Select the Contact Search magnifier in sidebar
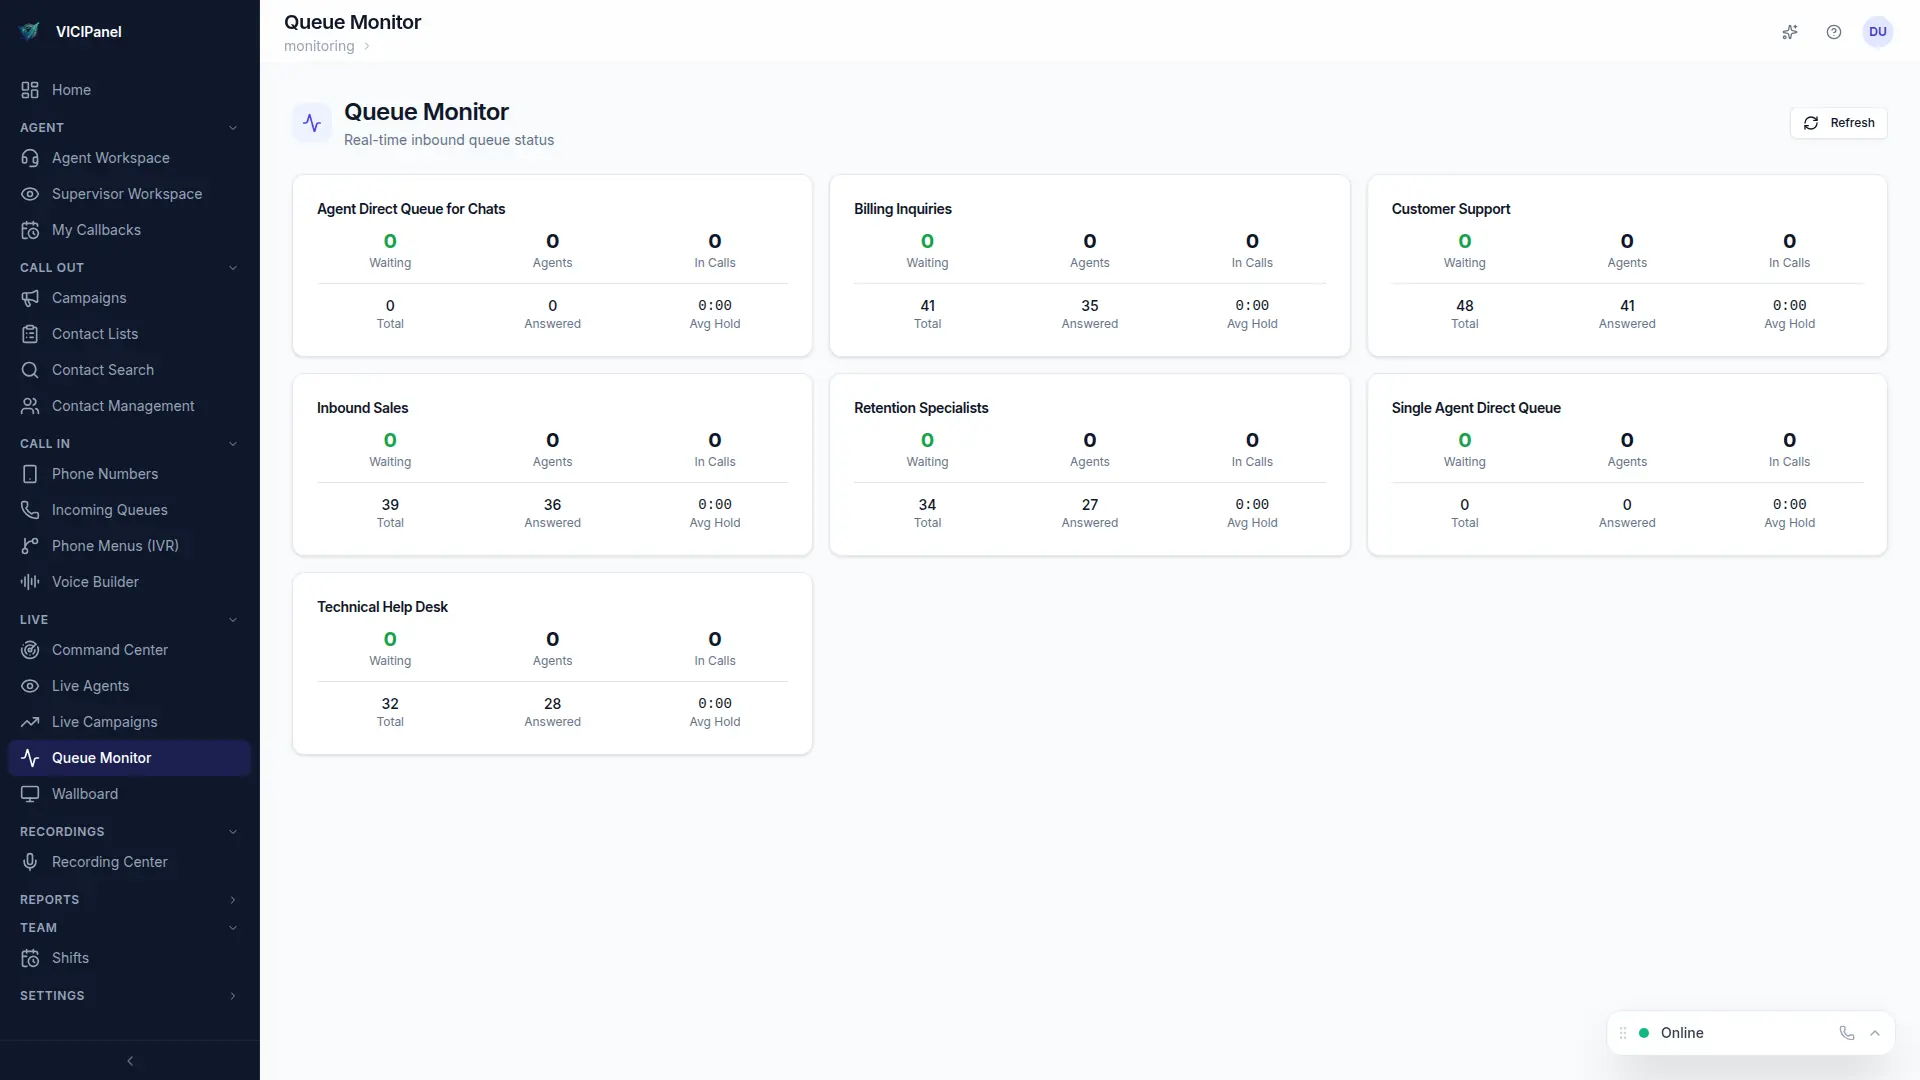1920x1080 pixels. tap(30, 370)
